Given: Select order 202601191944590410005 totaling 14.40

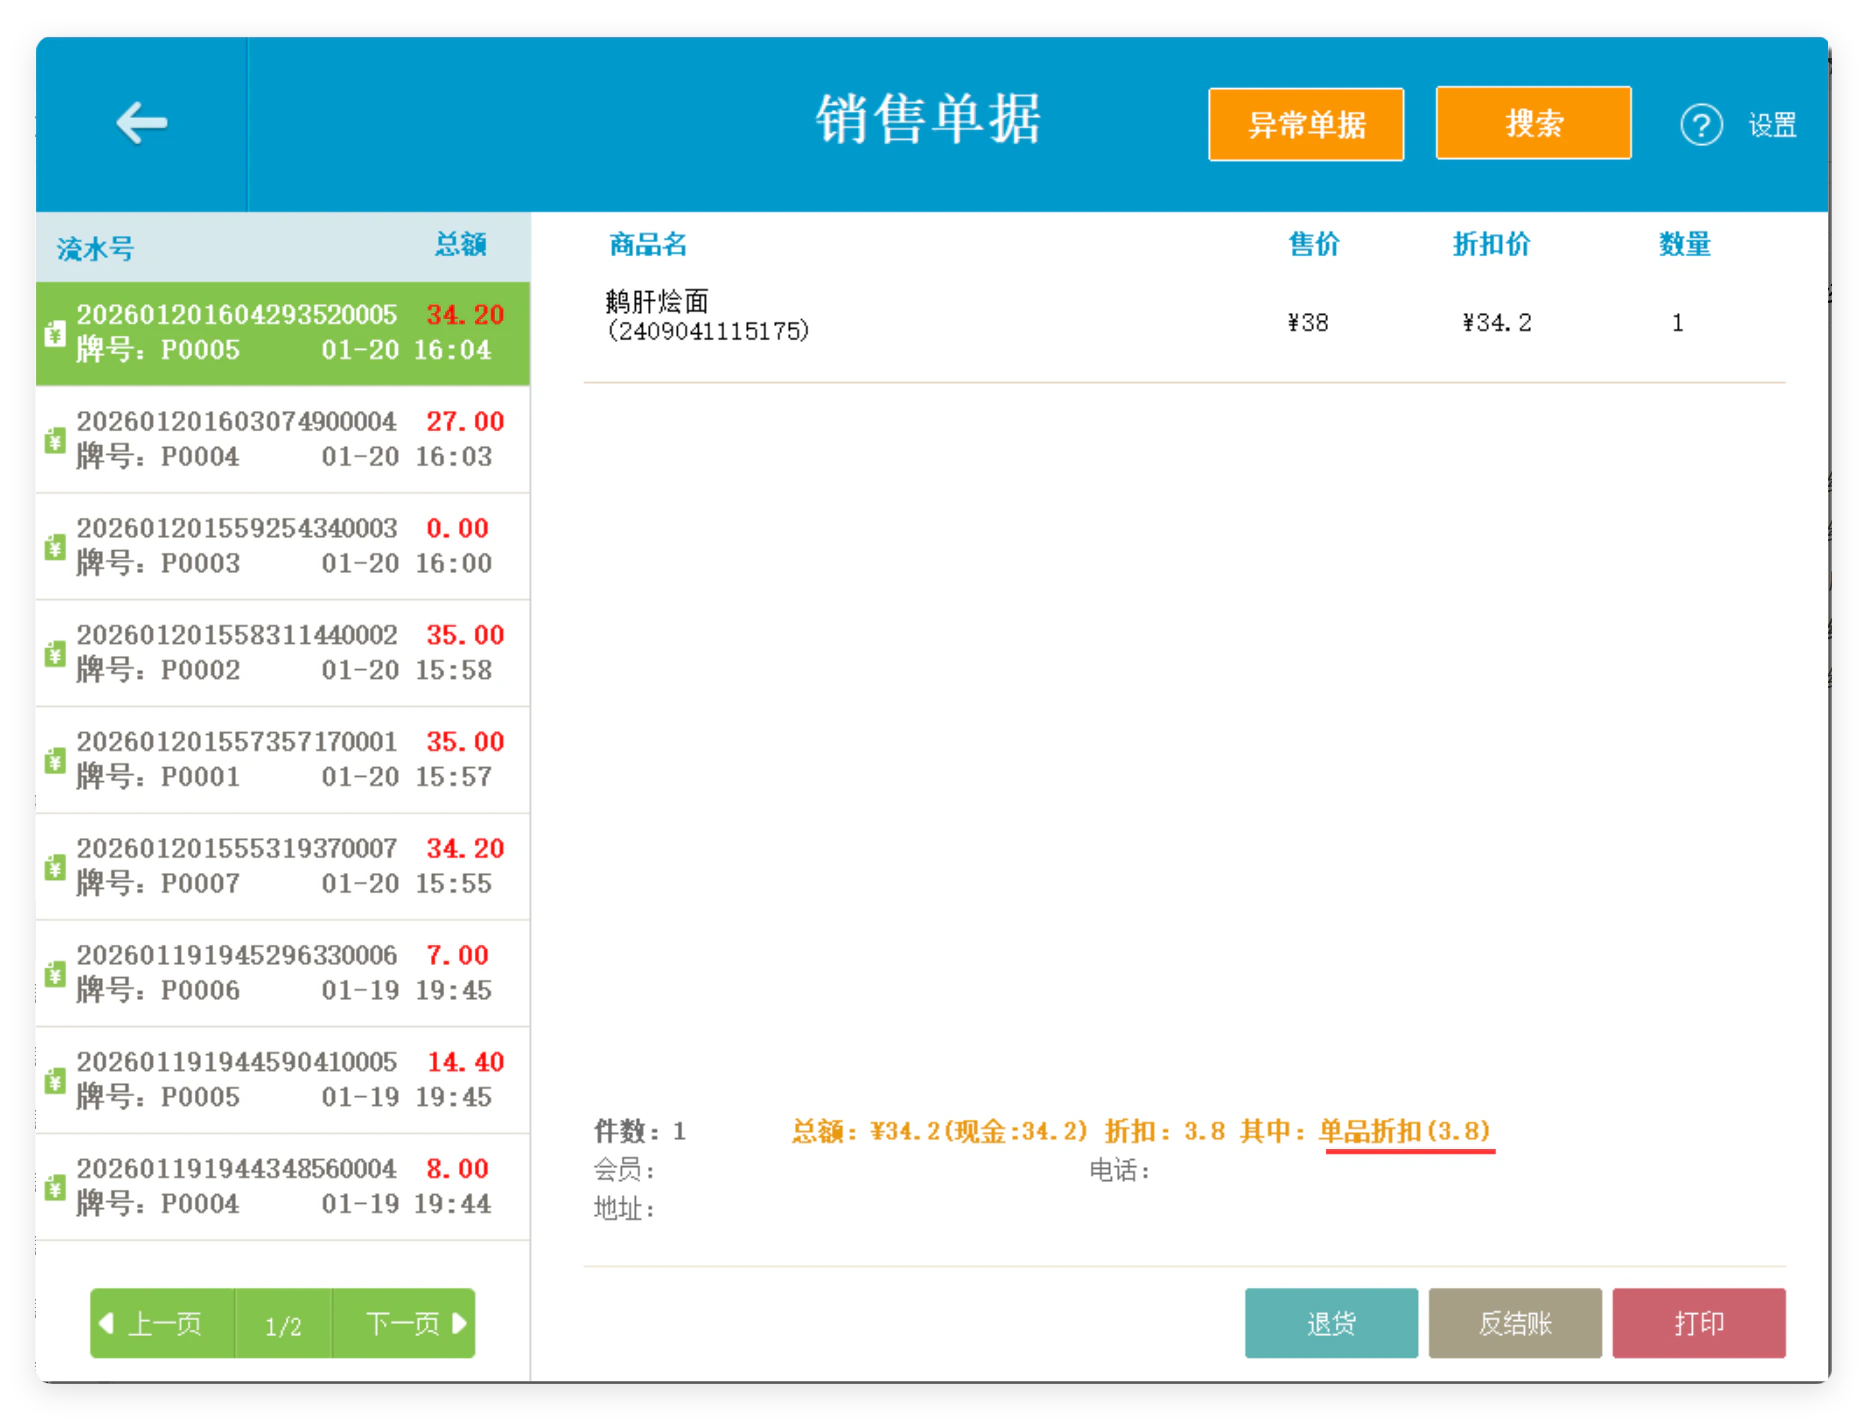Looking at the screenshot, I should (283, 1080).
